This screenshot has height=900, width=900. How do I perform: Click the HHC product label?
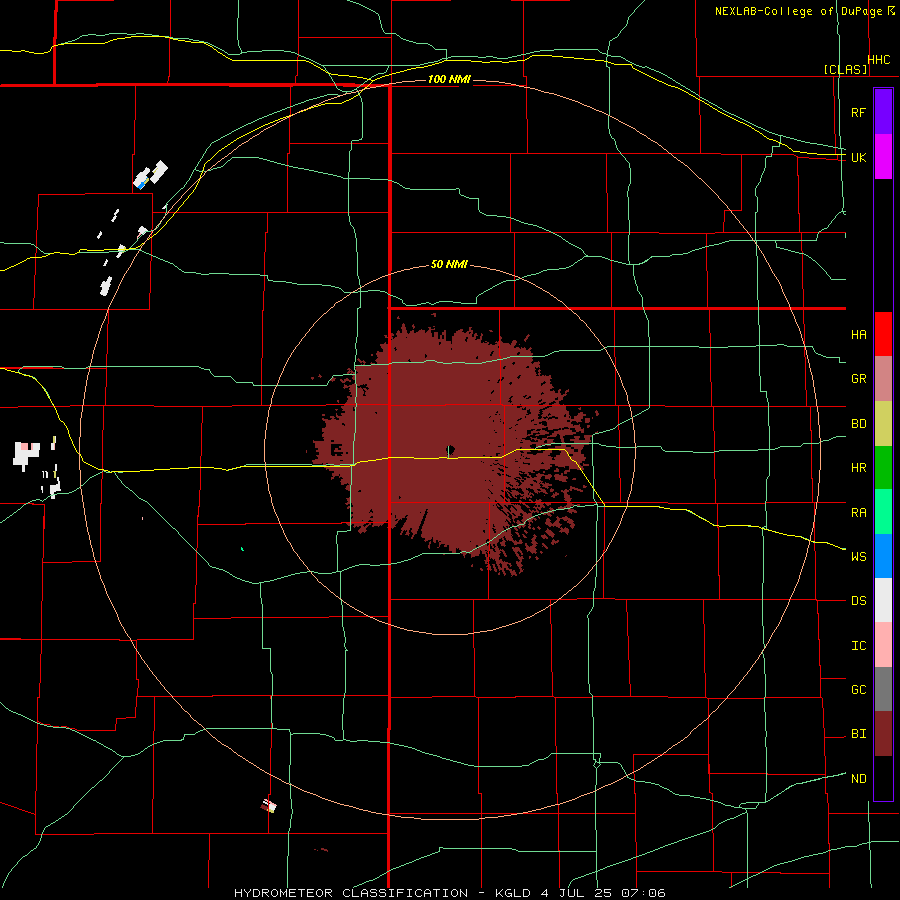point(878,60)
